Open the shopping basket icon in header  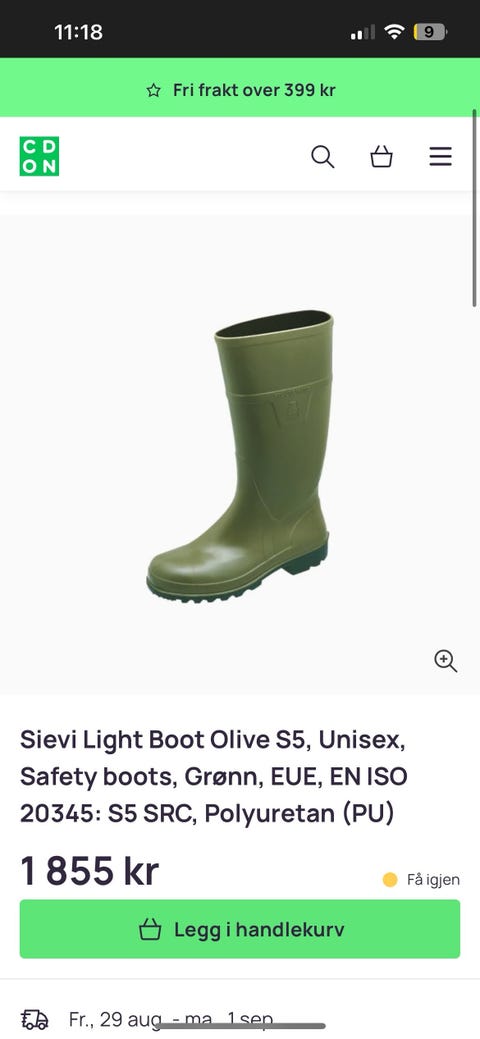tap(381, 157)
